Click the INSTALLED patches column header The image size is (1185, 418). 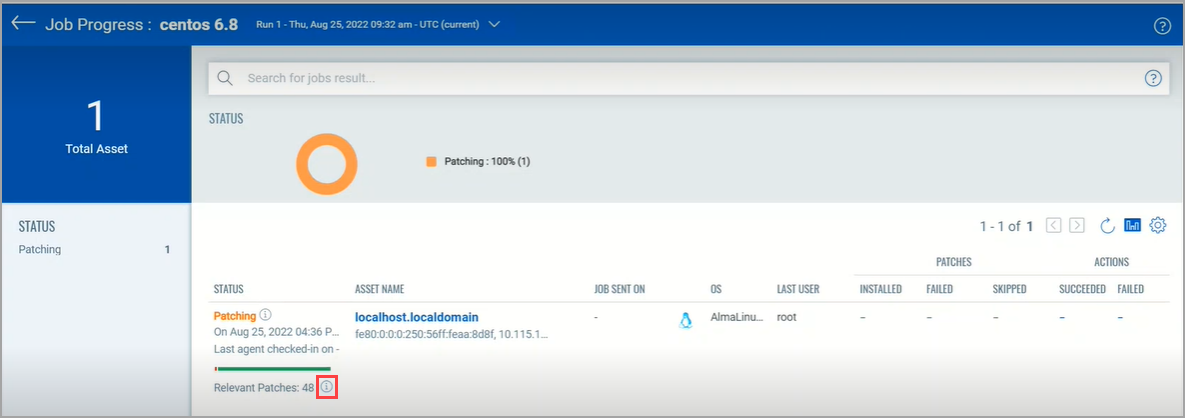(x=880, y=290)
